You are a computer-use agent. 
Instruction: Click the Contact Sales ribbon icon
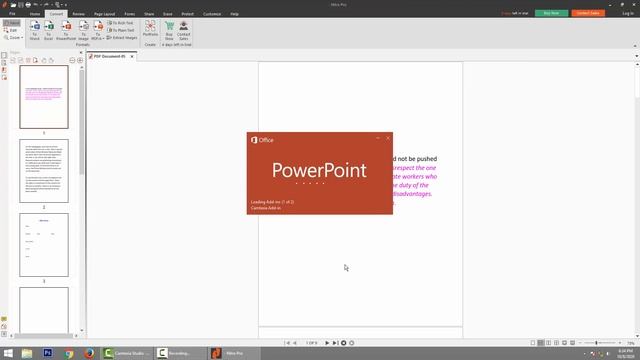point(184,30)
